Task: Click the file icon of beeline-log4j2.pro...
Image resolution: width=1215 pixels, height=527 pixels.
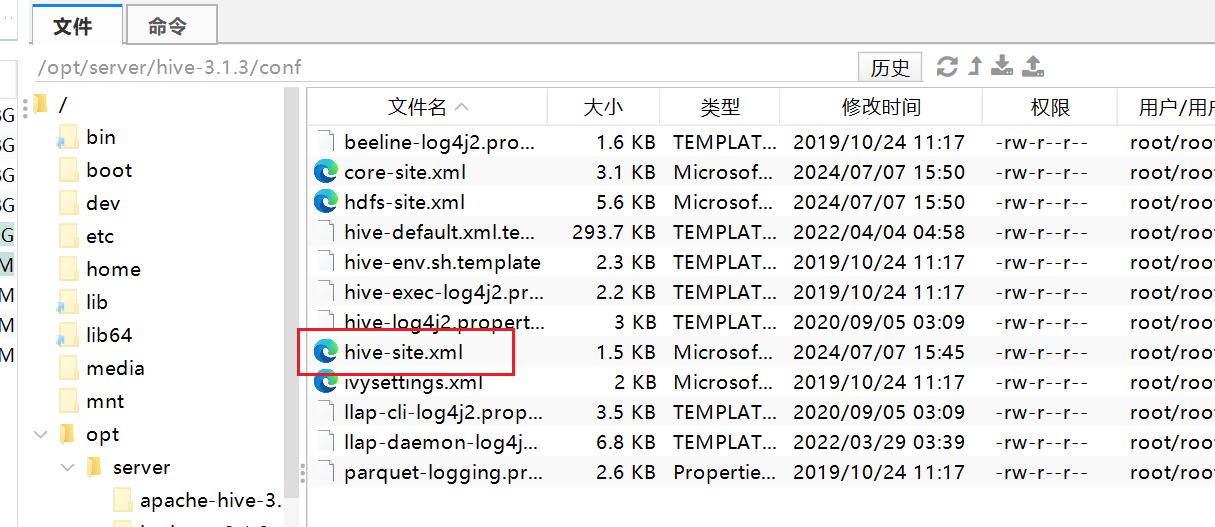Action: (x=325, y=142)
